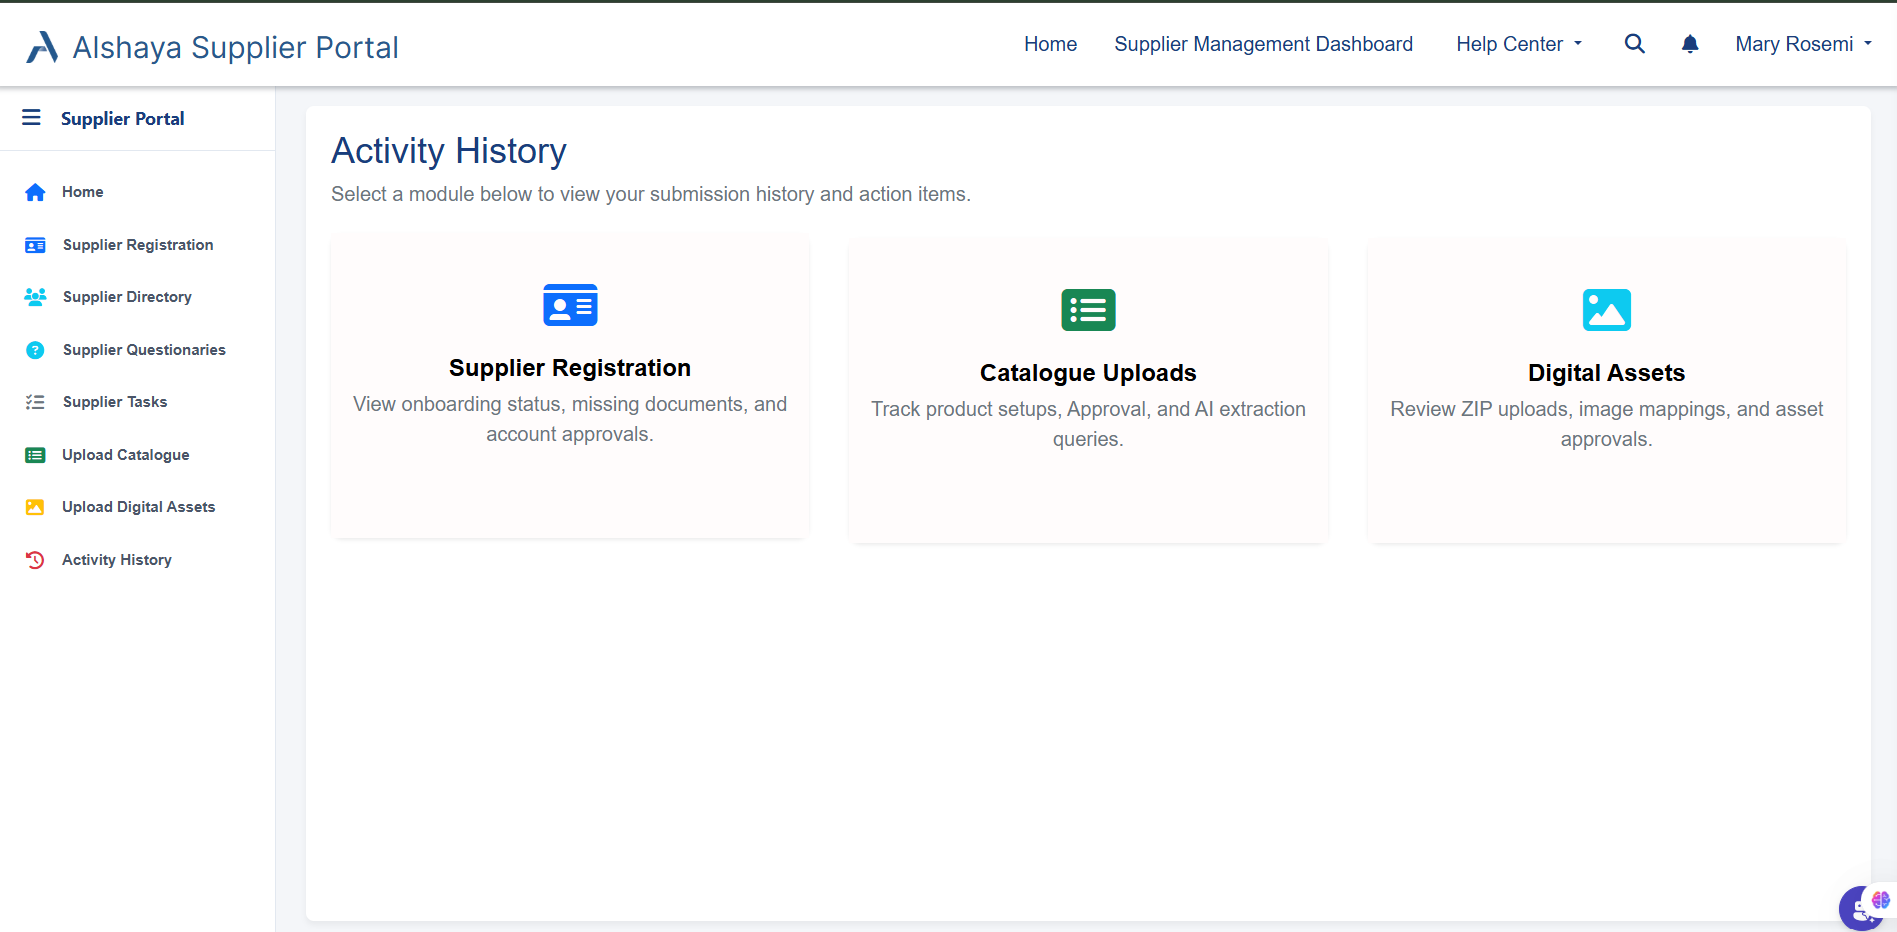Click the picture icon in Digital Assets card
1897x932 pixels.
point(1607,310)
